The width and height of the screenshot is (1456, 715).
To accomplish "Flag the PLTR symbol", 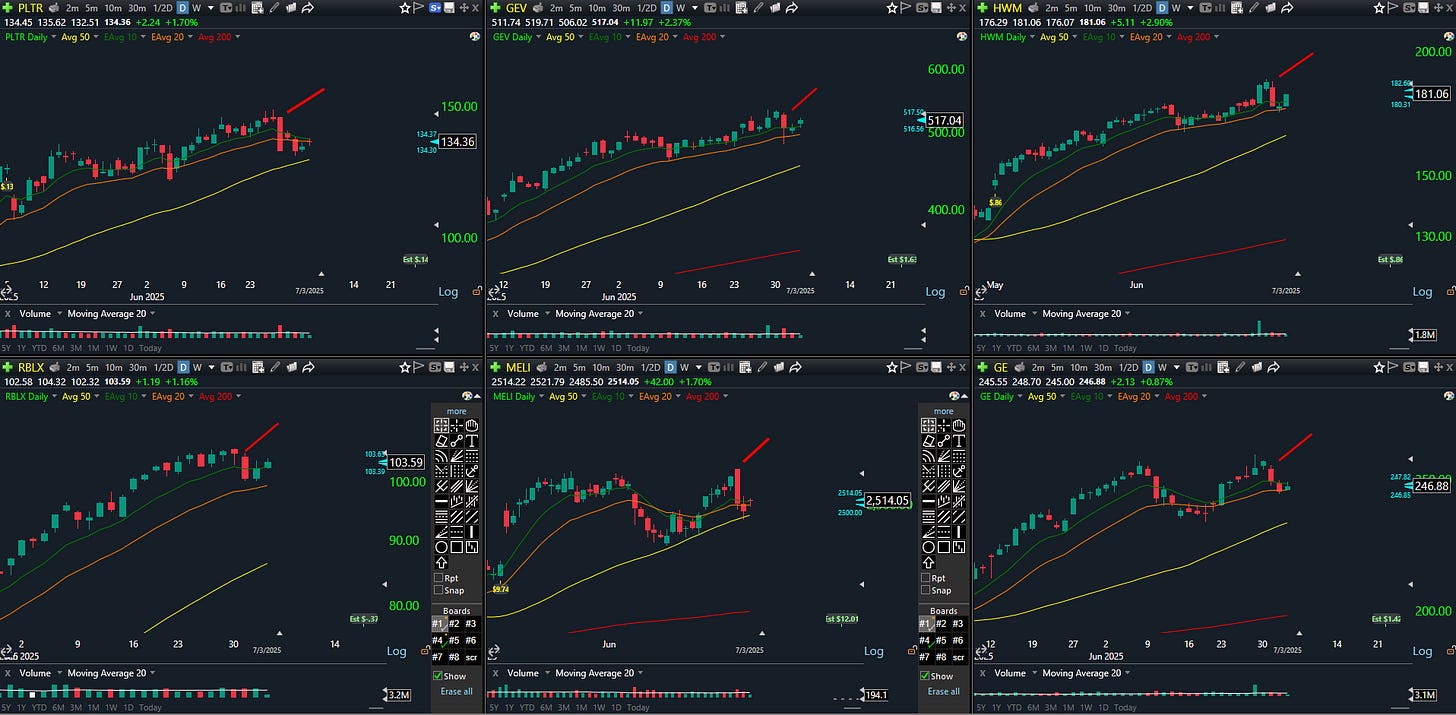I will [418, 8].
